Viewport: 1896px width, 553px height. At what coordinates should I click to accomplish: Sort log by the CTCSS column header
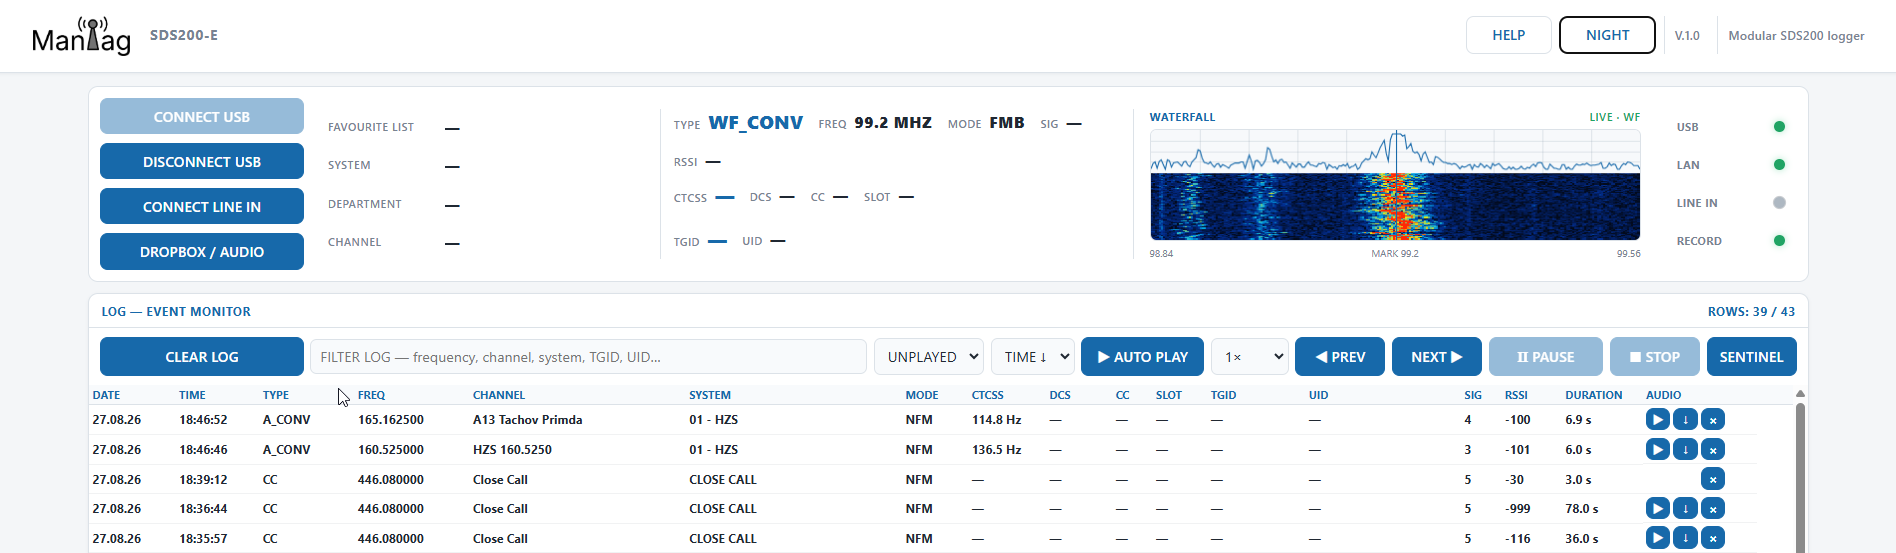(988, 395)
